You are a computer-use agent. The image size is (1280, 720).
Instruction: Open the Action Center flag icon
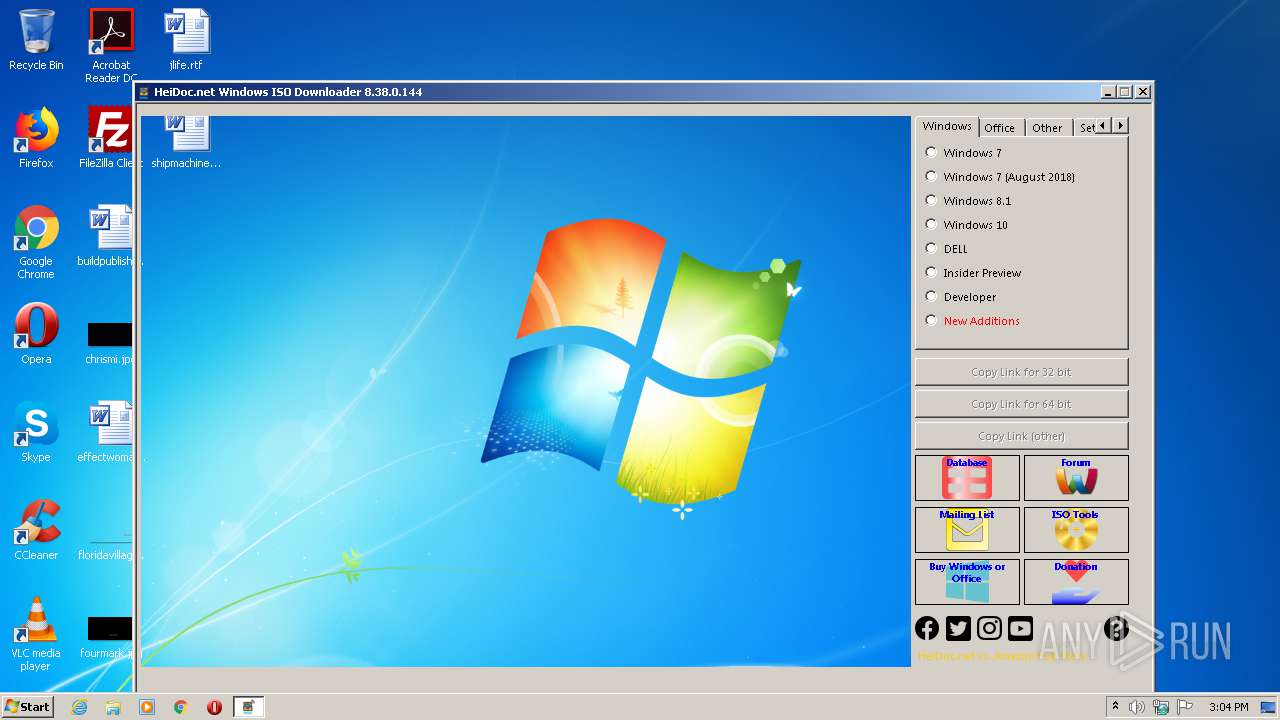[1183, 707]
